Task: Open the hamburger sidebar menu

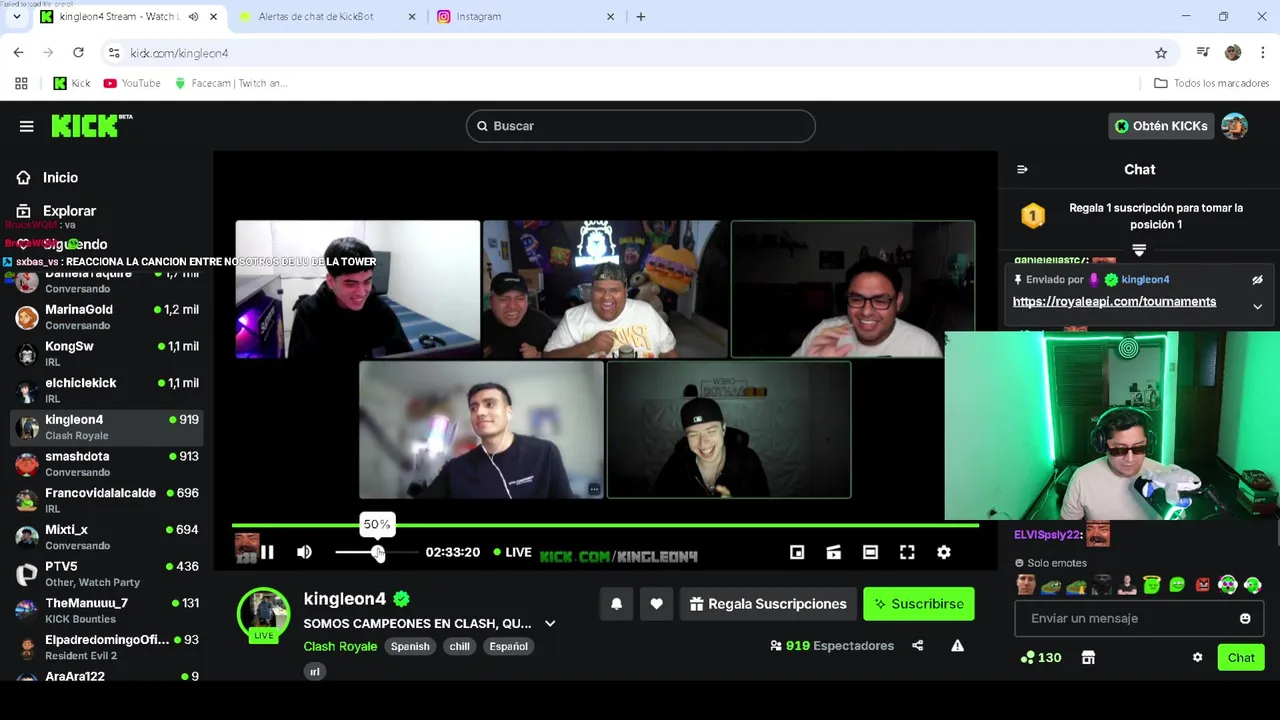Action: point(27,126)
